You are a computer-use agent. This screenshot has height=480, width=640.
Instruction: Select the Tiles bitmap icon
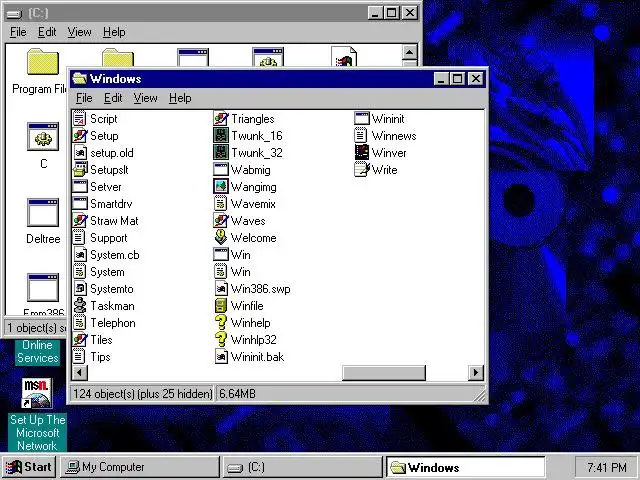pyautogui.click(x=80, y=340)
